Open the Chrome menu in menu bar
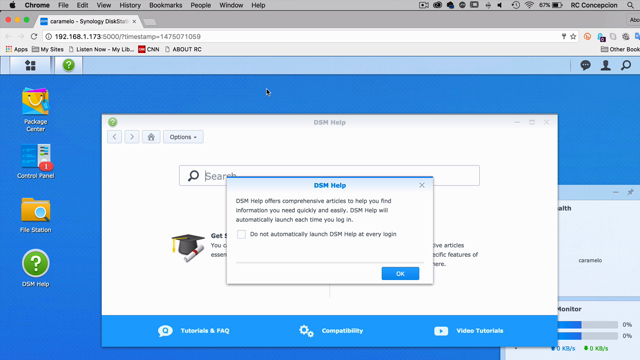Image resolution: width=640 pixels, height=360 pixels. click(37, 5)
